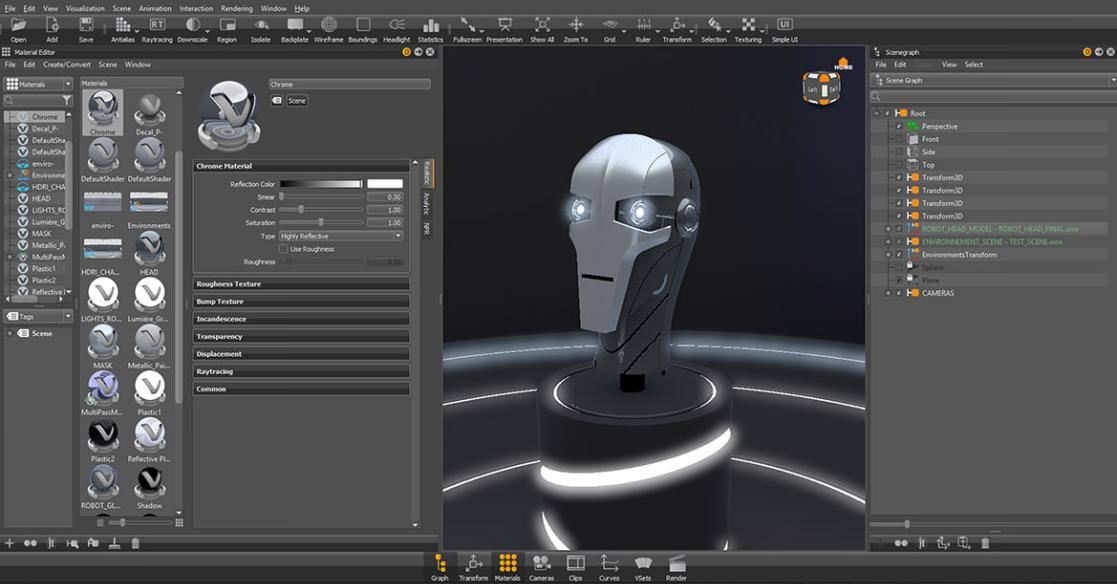
Task: Open the Animation menu
Action: pyautogui.click(x=155, y=9)
